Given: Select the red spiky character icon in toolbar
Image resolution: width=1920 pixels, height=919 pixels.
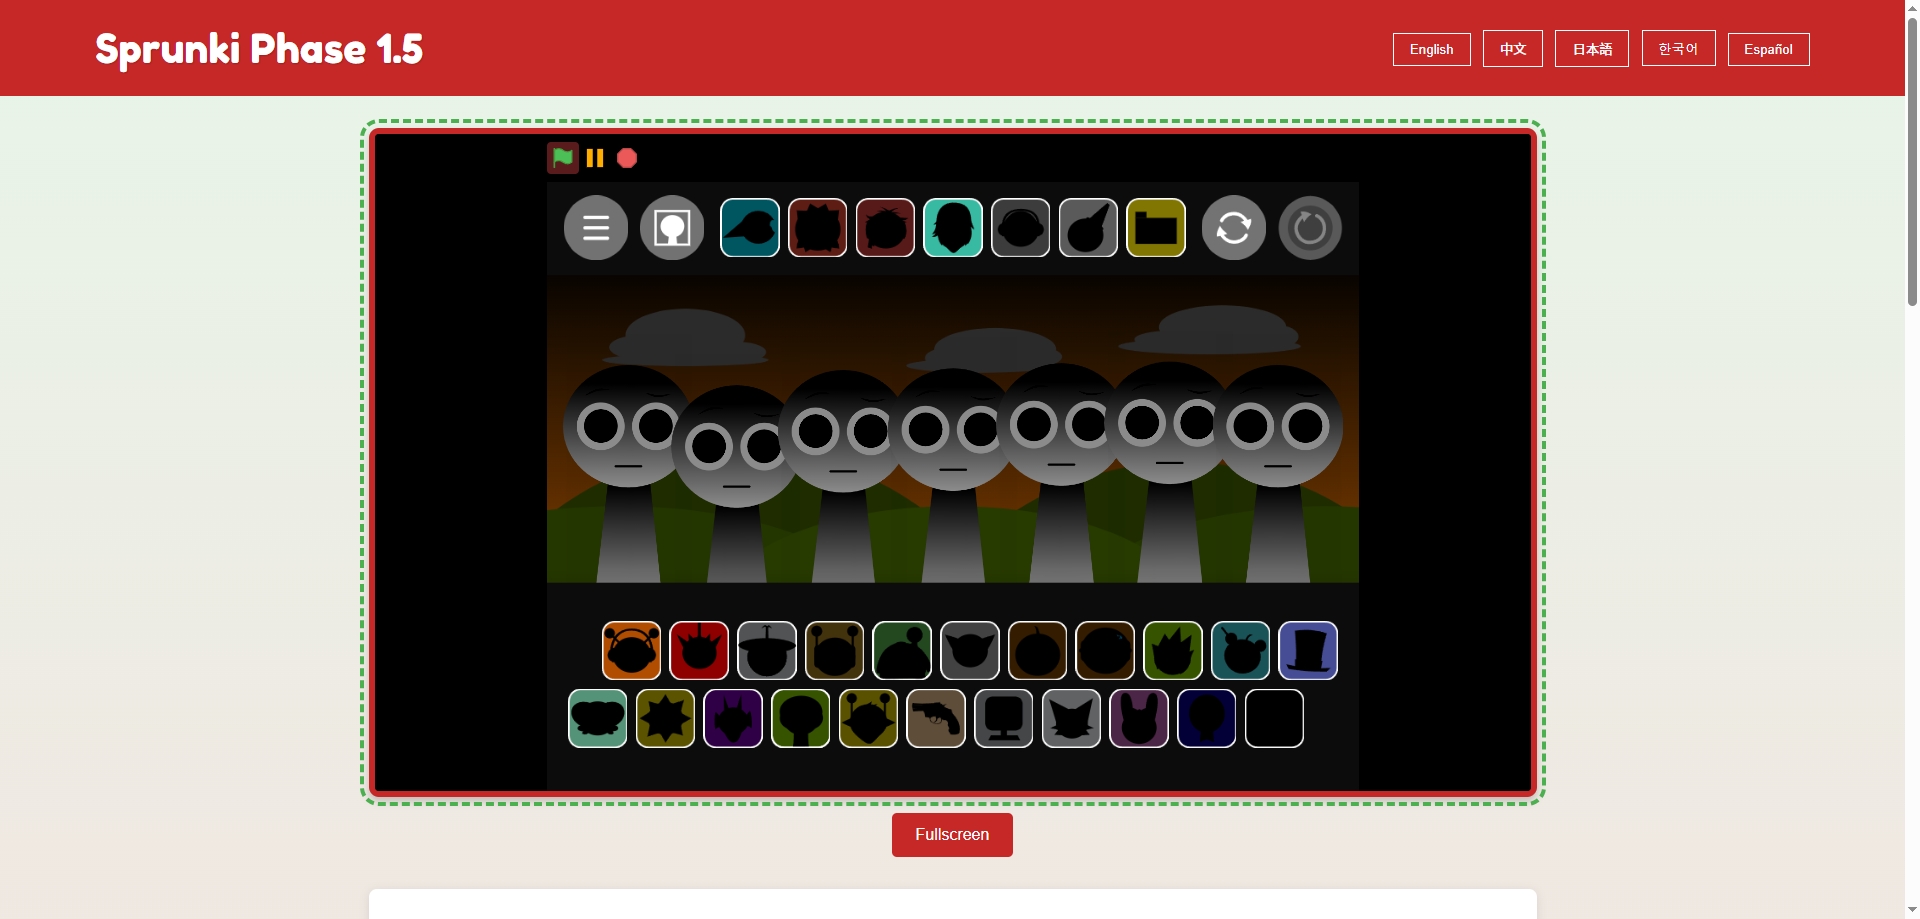Looking at the screenshot, I should coord(817,227).
